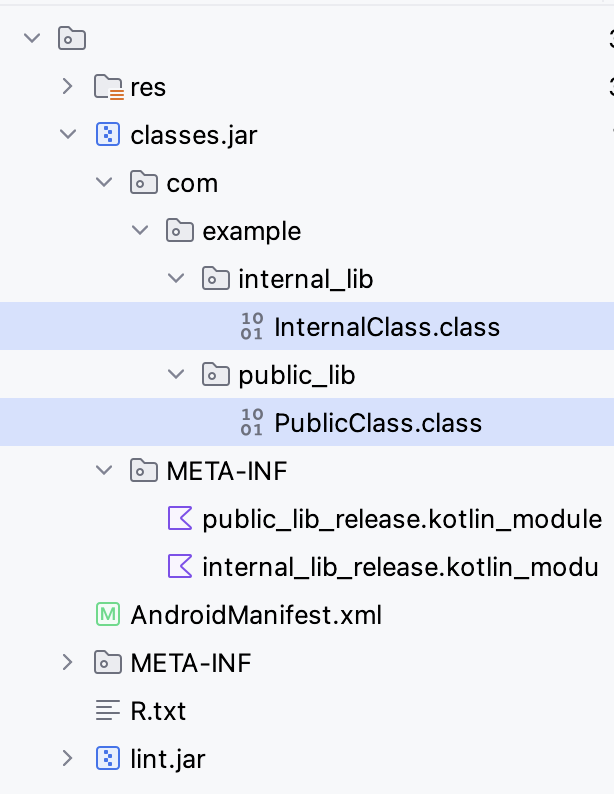Expand the lint.jar node
The image size is (614, 794).
pos(67,759)
